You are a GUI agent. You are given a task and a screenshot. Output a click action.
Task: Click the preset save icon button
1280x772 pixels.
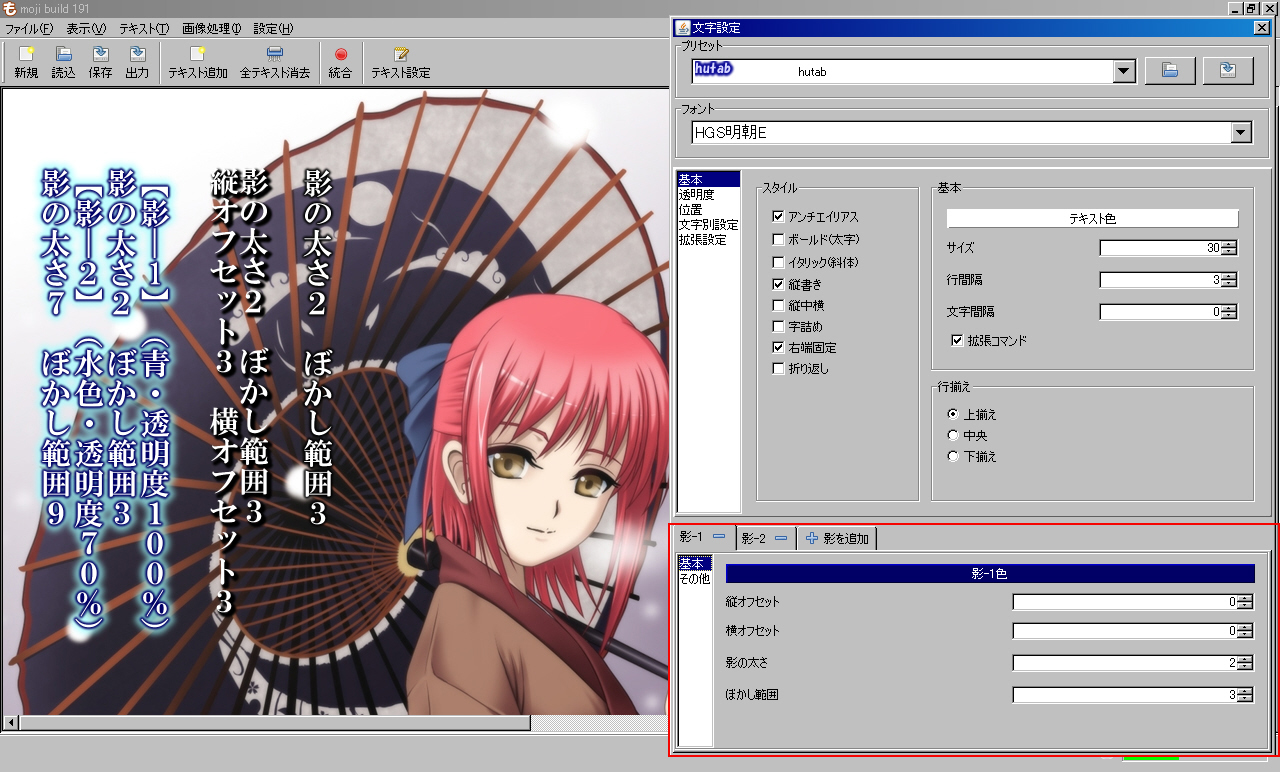[1228, 70]
